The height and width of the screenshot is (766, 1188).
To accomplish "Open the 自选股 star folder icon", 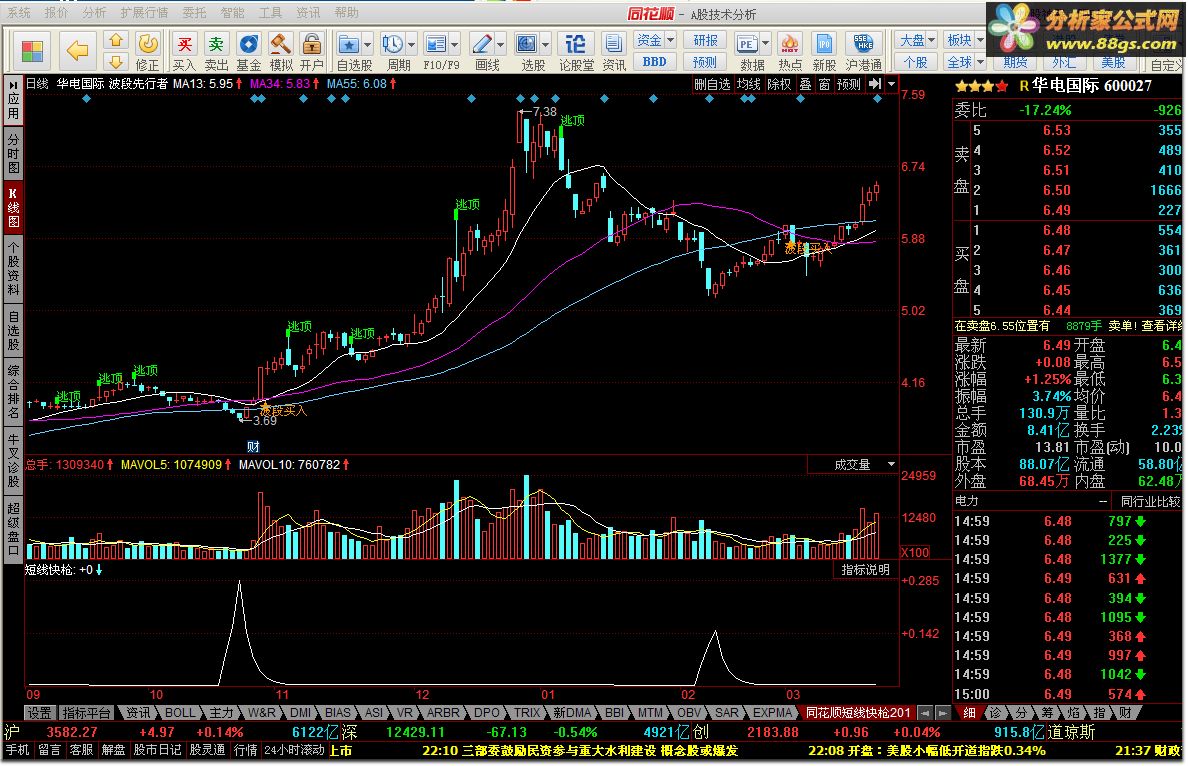I will click(349, 45).
